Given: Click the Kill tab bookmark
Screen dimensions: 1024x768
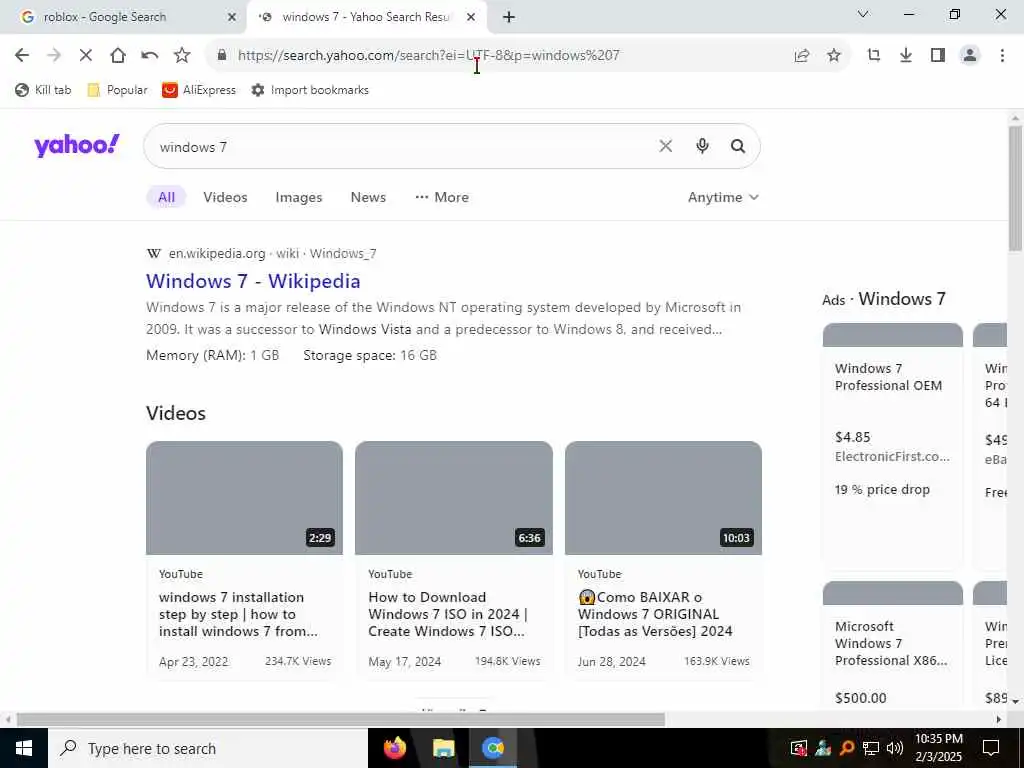Looking at the screenshot, I should coord(43,90).
